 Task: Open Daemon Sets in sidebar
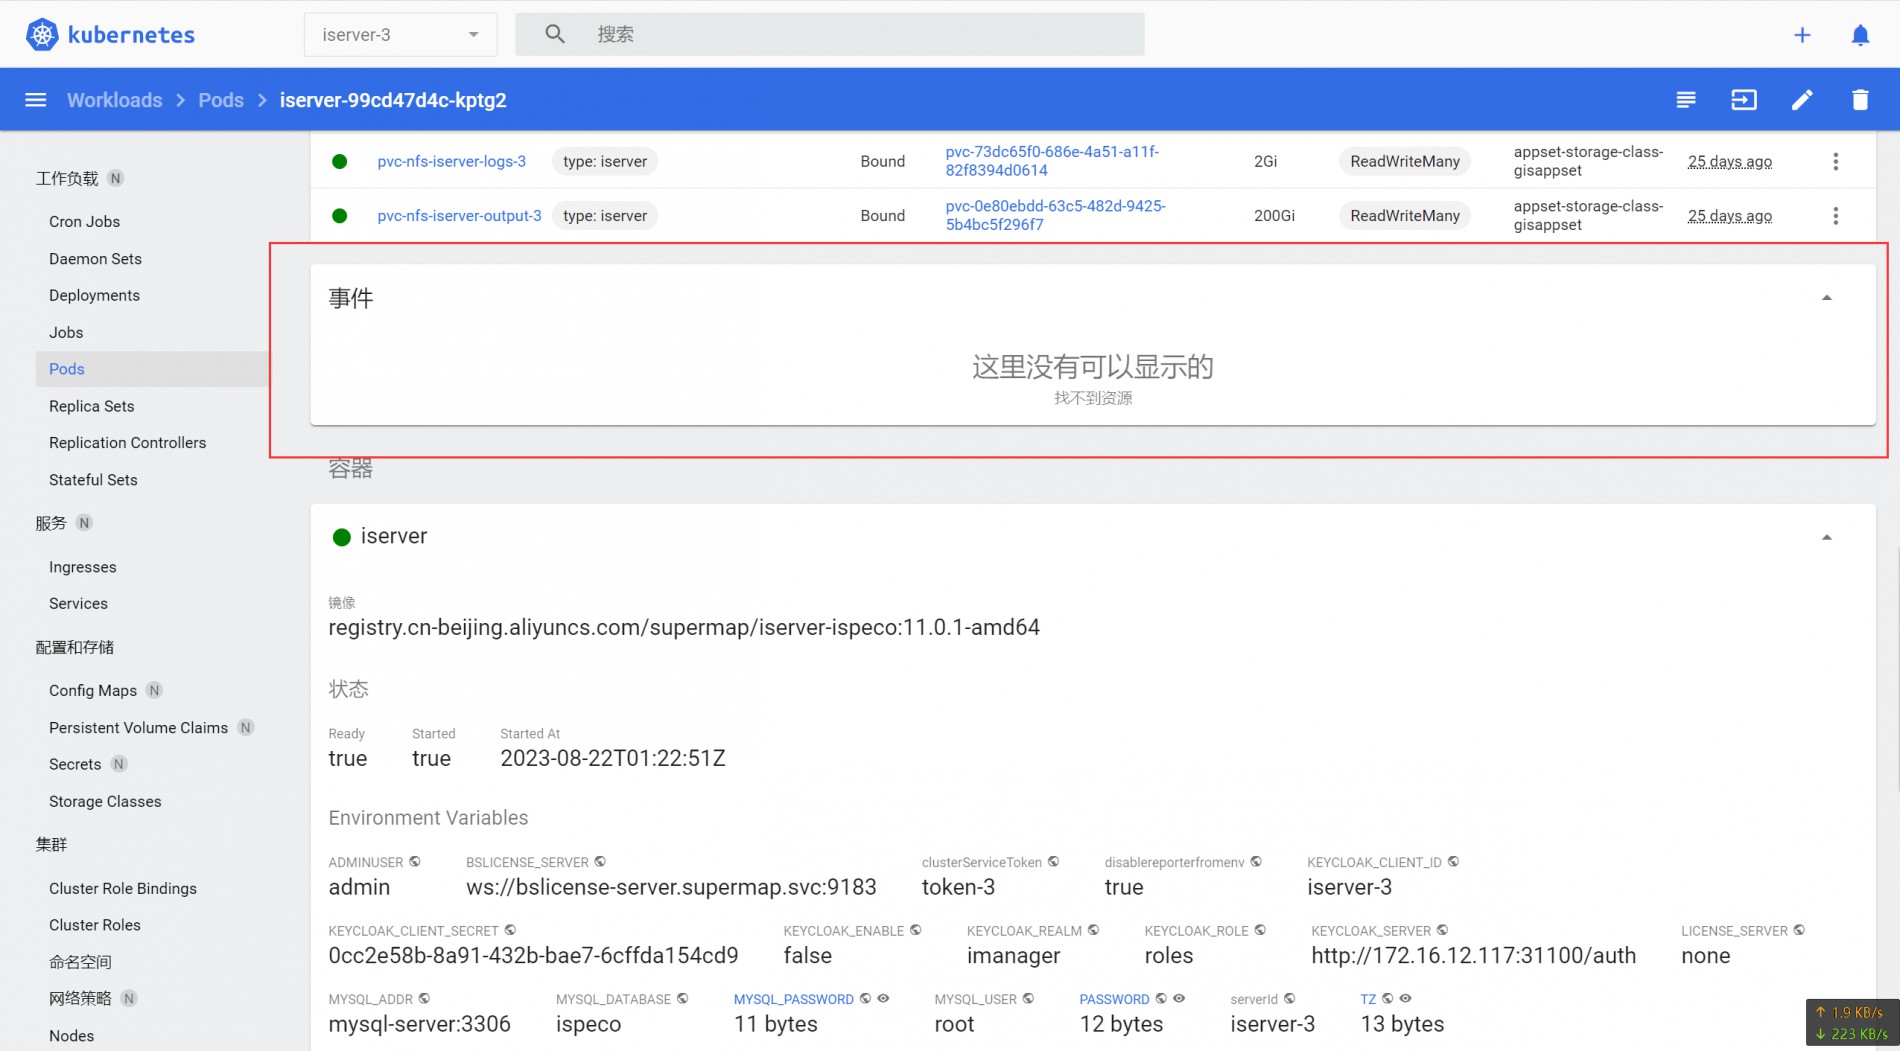click(95, 258)
